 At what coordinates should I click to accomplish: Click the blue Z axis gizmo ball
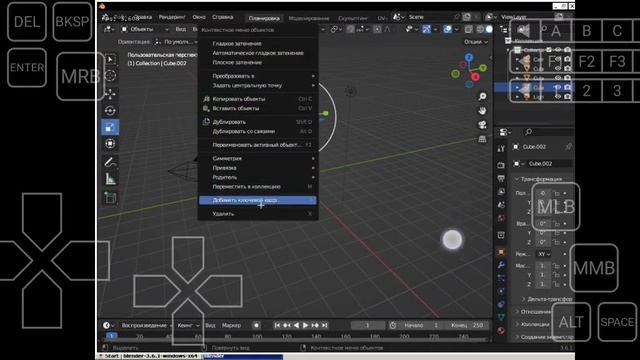coord(469,58)
